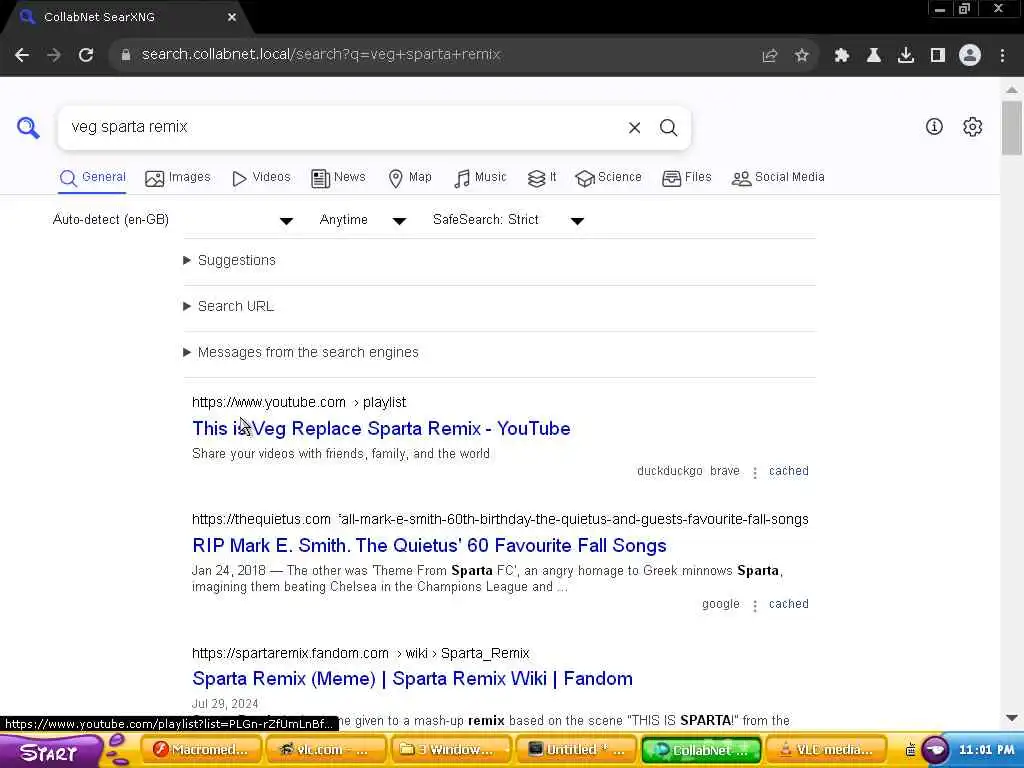Viewport: 1024px width, 768px height.
Task: Click the thequietus.com result URL
Action: coord(500,520)
